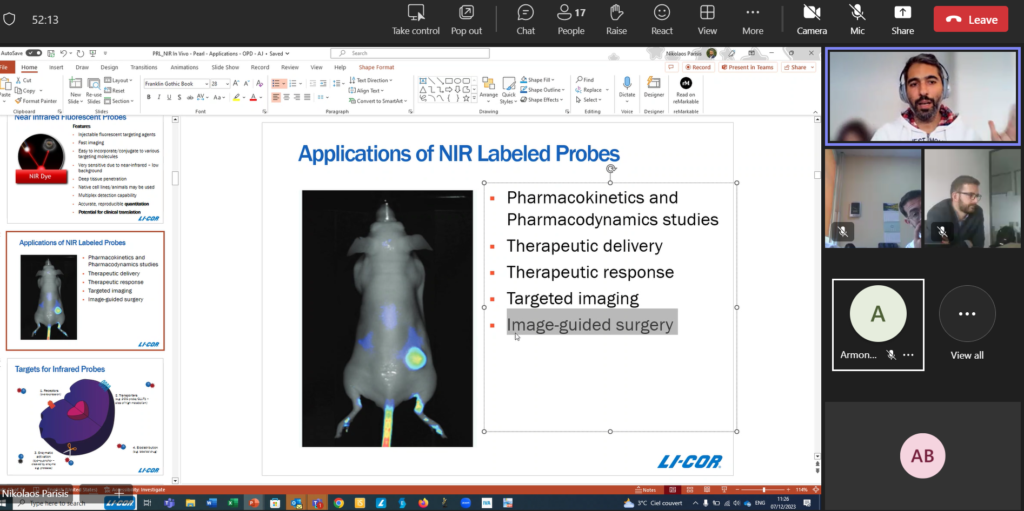The height and width of the screenshot is (511, 1024).
Task: Apply the yellow text highlight color
Action: pos(236,97)
